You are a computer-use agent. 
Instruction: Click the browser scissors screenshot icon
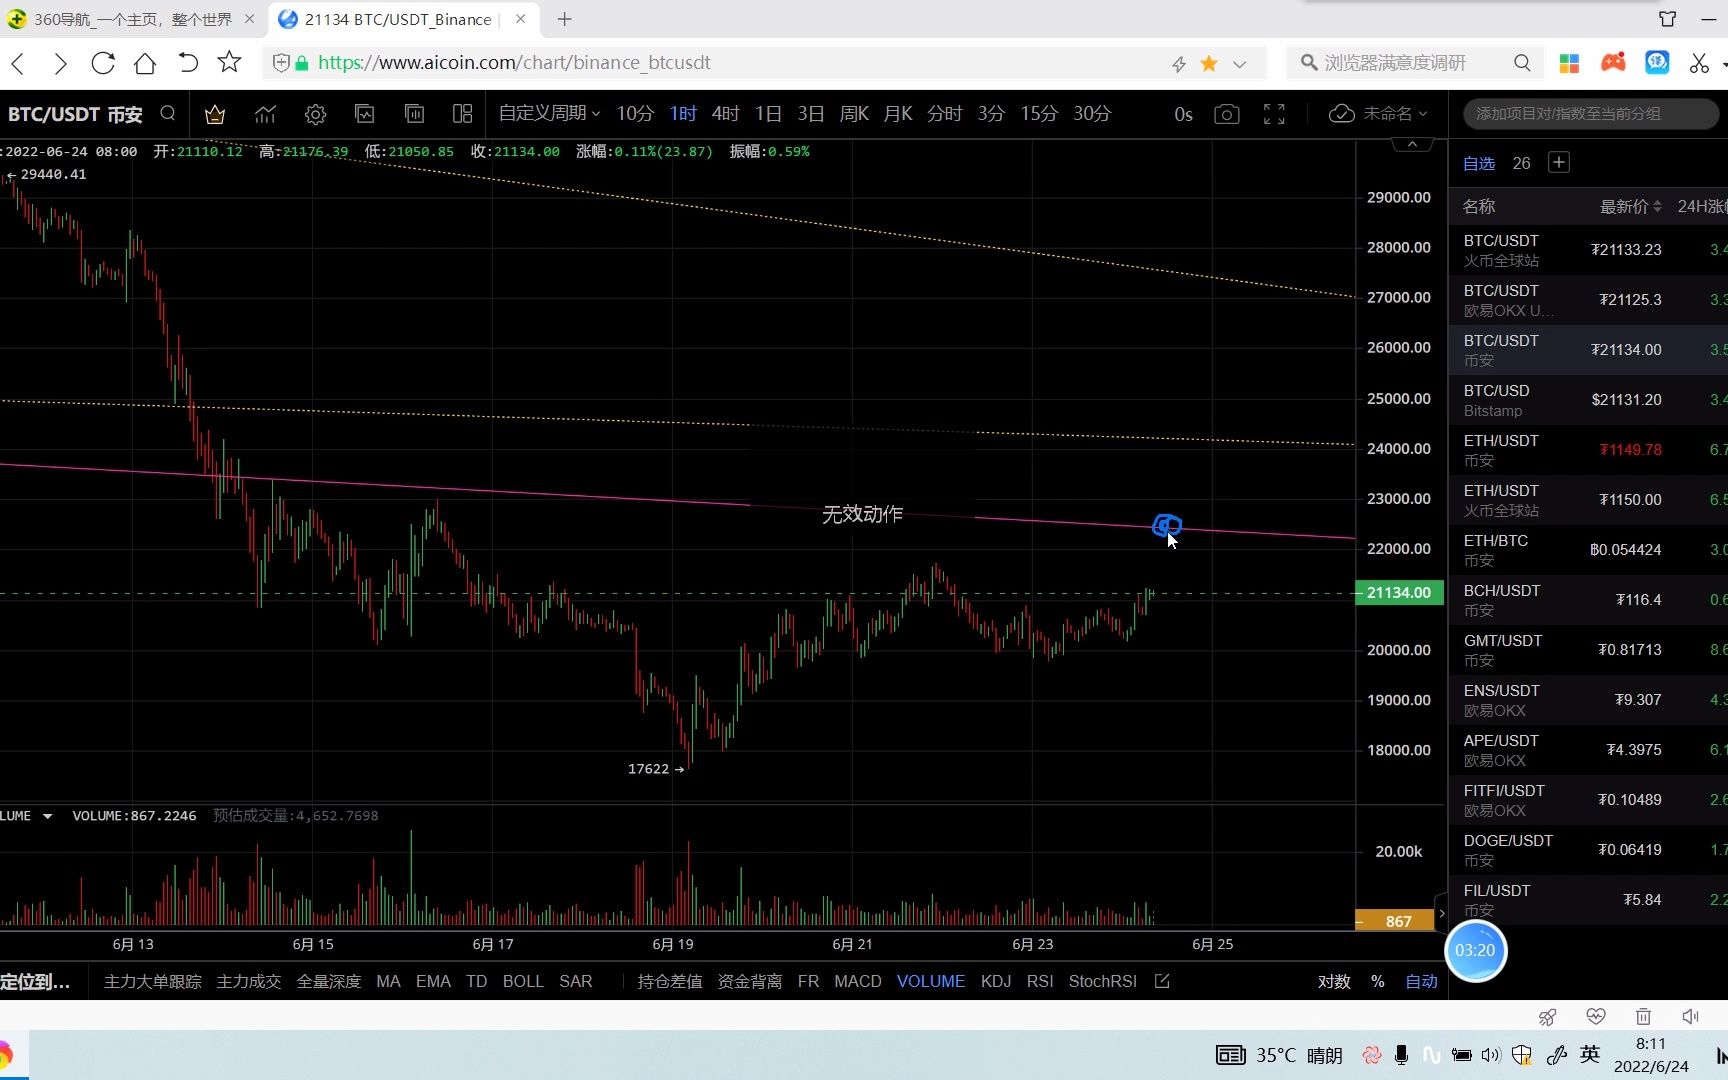pos(1699,63)
